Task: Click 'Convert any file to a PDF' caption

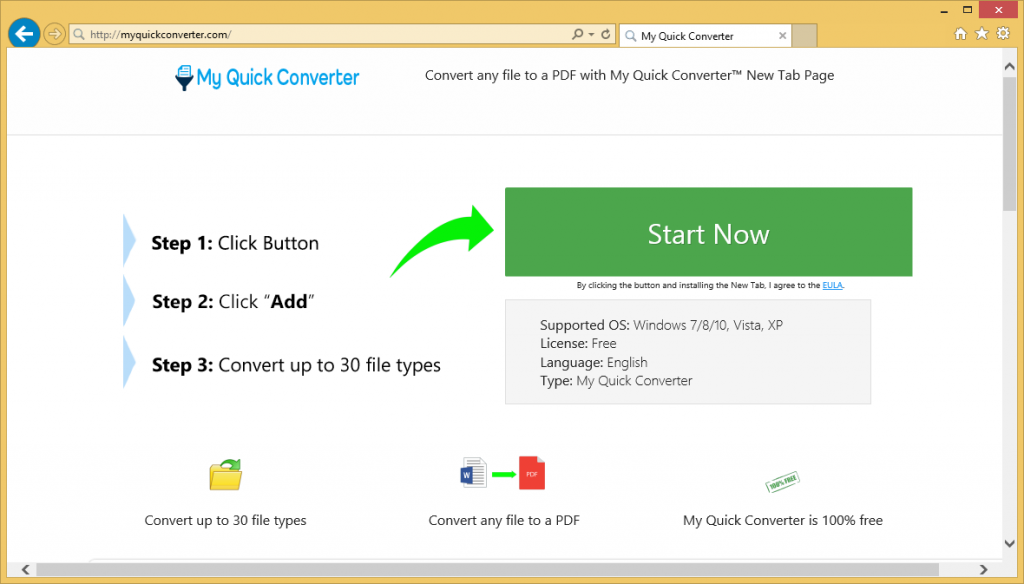Action: pos(504,521)
